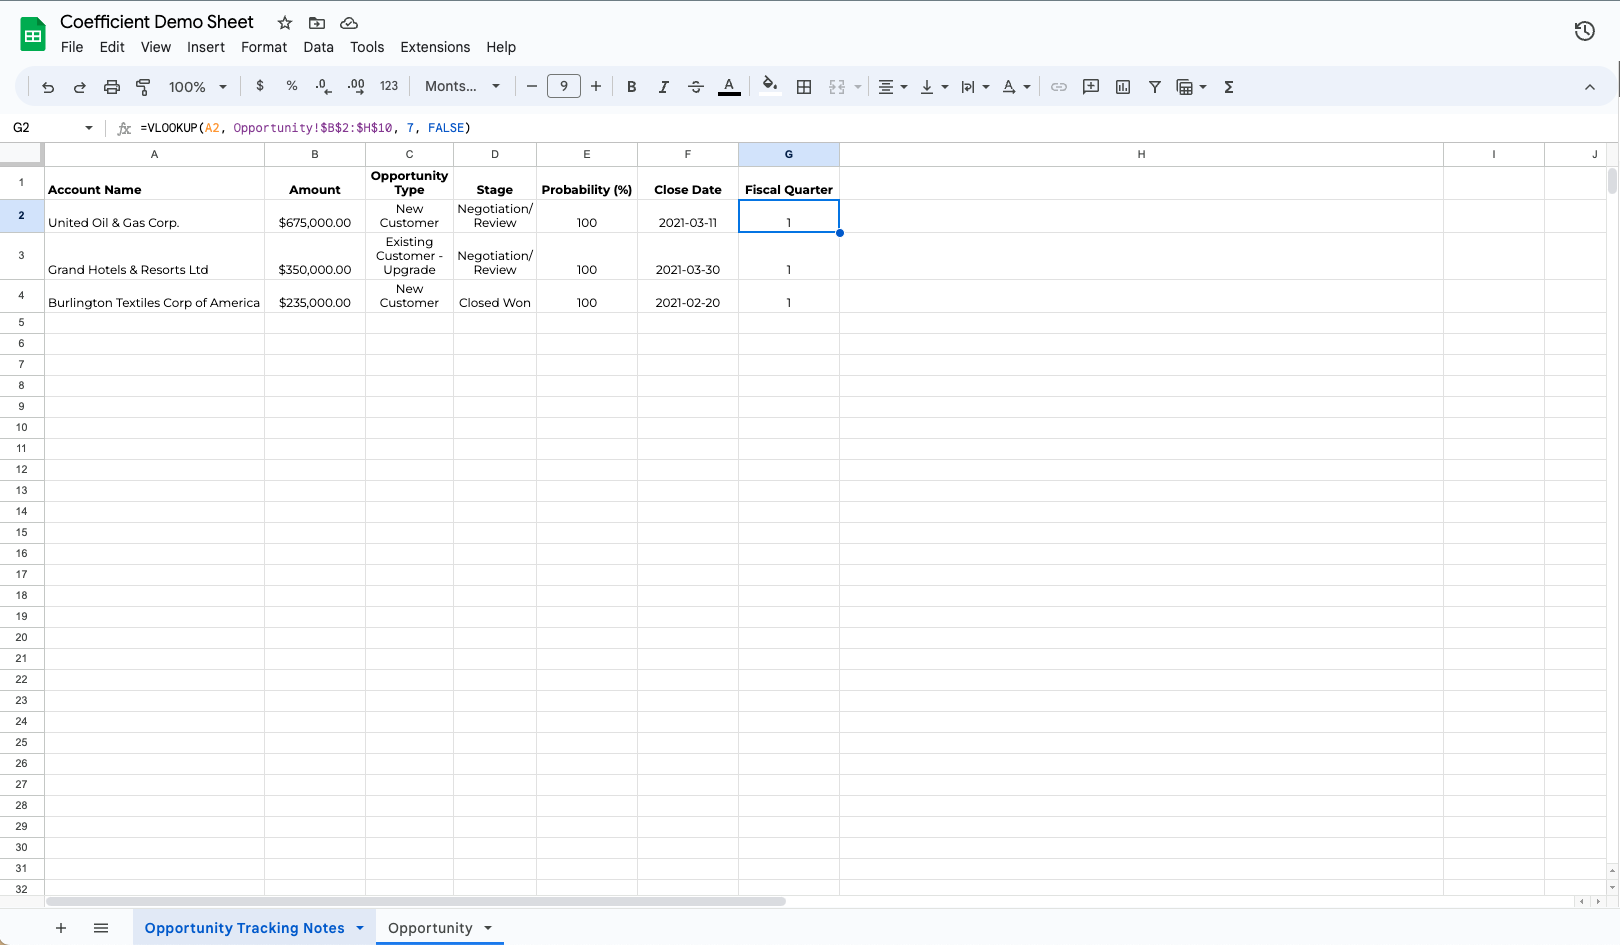Open vertical align dropdown
Image resolution: width=1620 pixels, height=945 pixels.
[934, 87]
